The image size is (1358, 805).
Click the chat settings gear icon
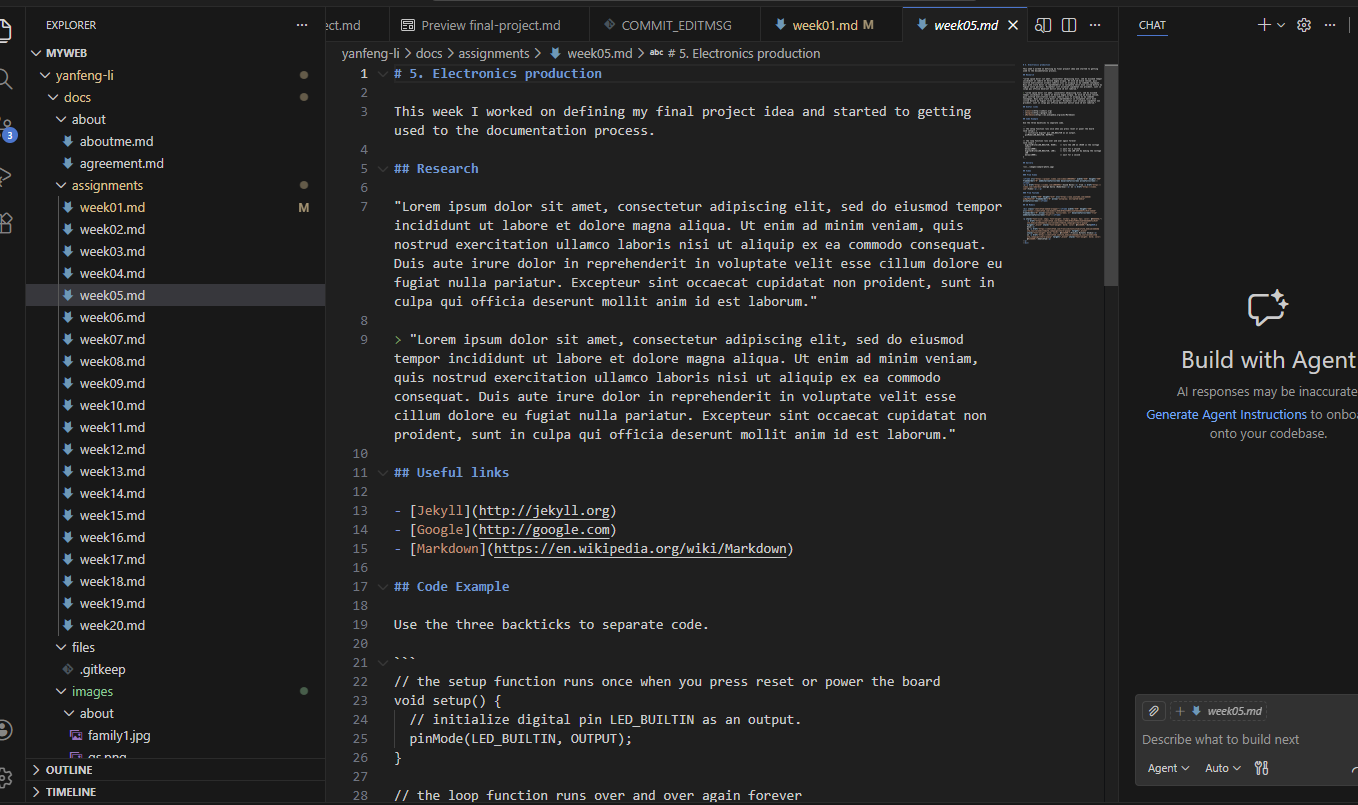(1304, 24)
